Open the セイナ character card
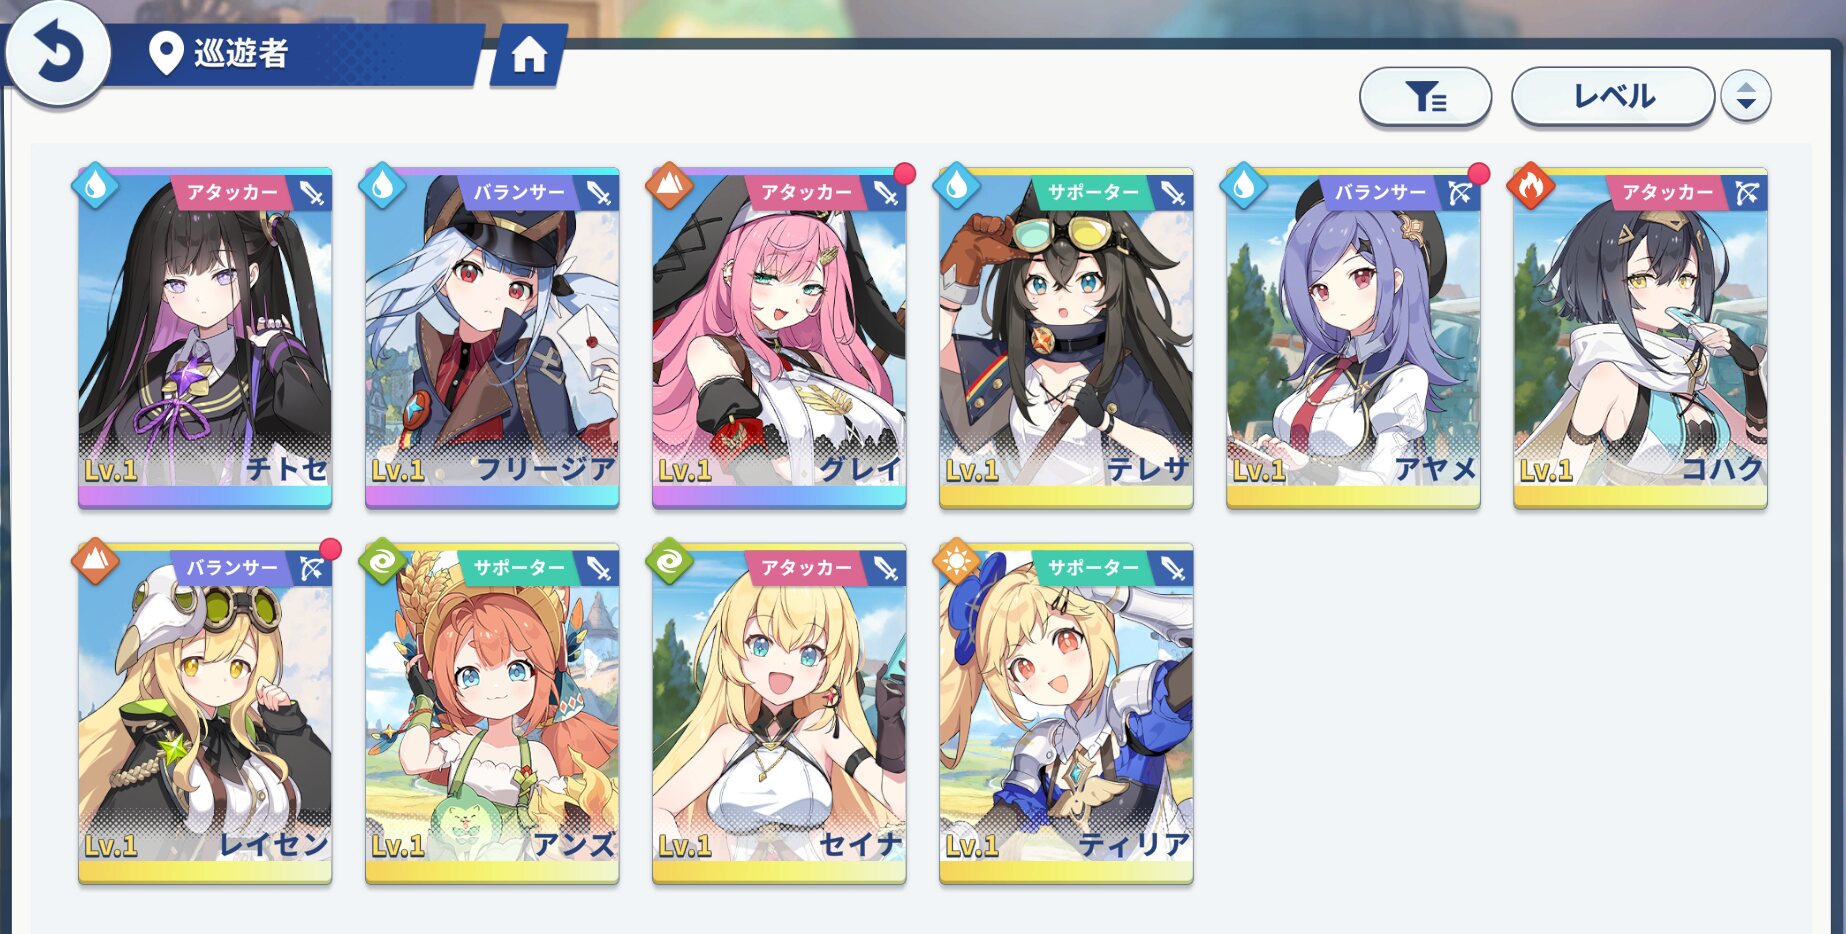Viewport: 1846px width, 934px height. [779, 714]
